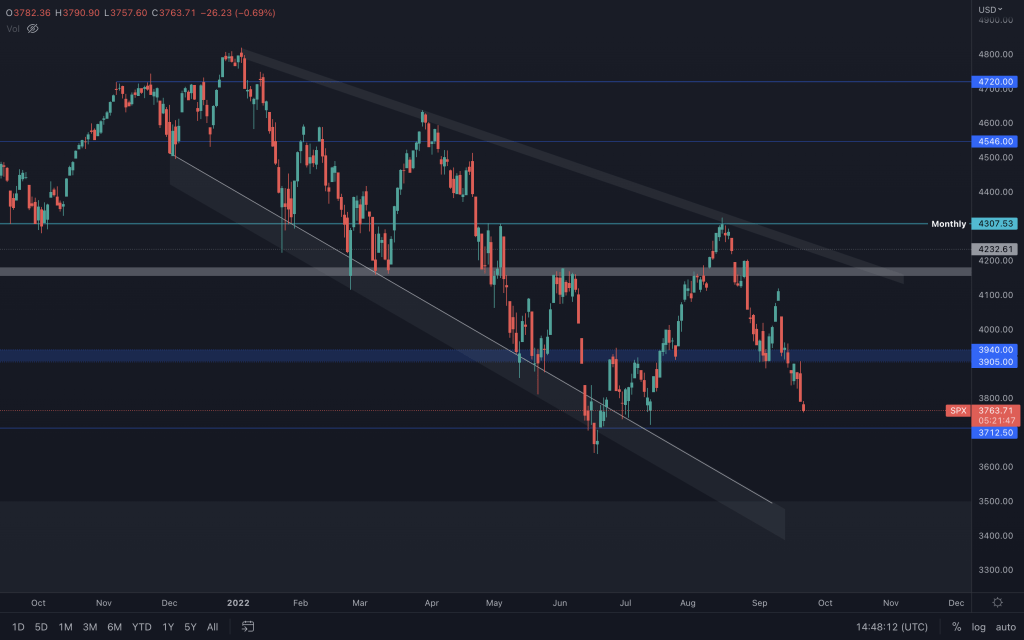Click the 4000.00 tick on price axis
The image size is (1024, 640).
(x=995, y=330)
